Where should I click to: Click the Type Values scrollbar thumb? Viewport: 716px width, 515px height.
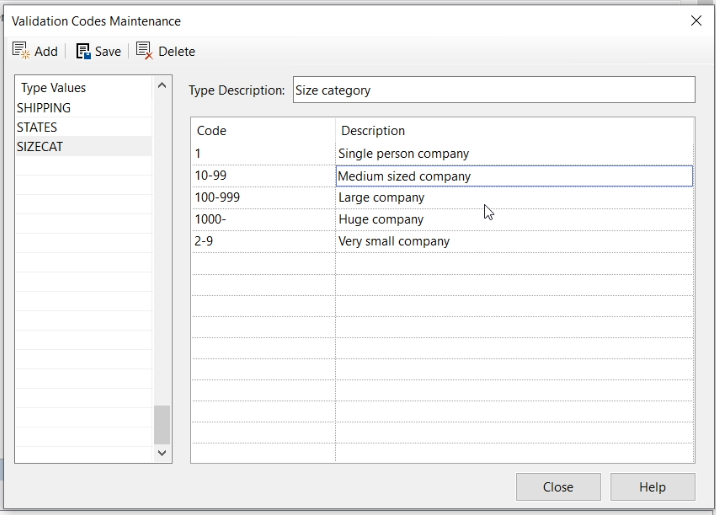[162, 424]
